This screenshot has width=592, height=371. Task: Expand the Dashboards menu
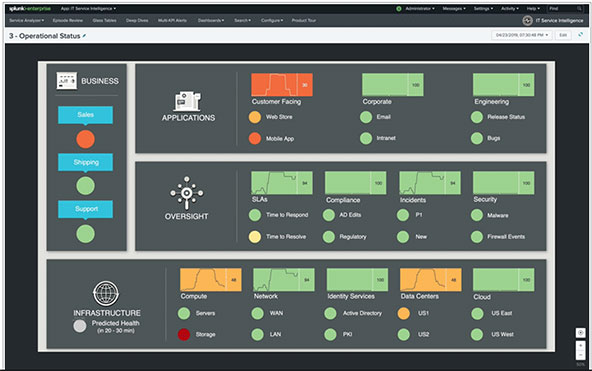211,20
